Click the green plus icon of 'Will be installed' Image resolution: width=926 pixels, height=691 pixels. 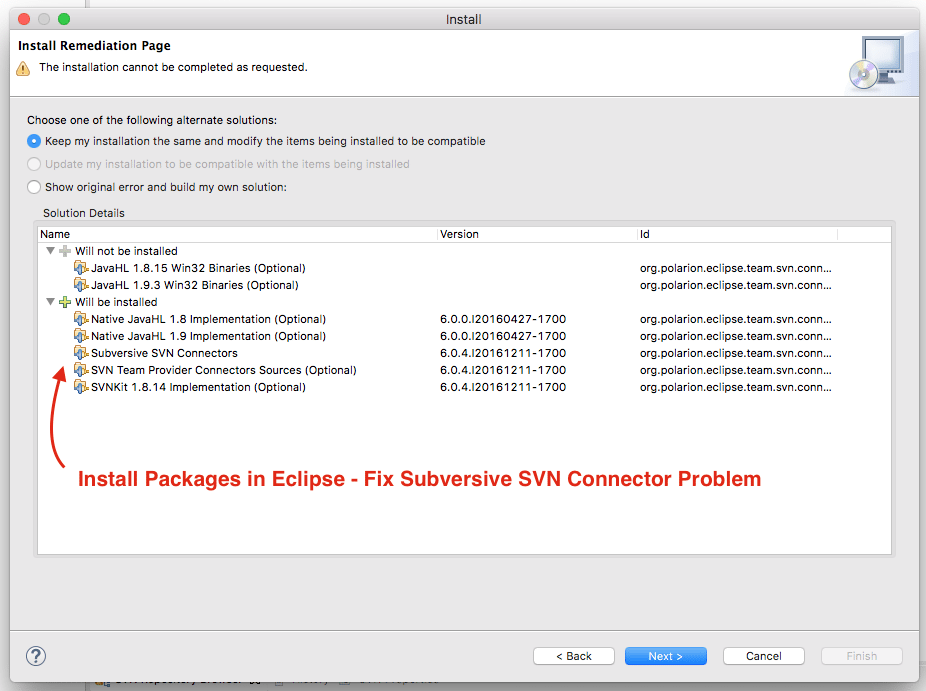(65, 302)
